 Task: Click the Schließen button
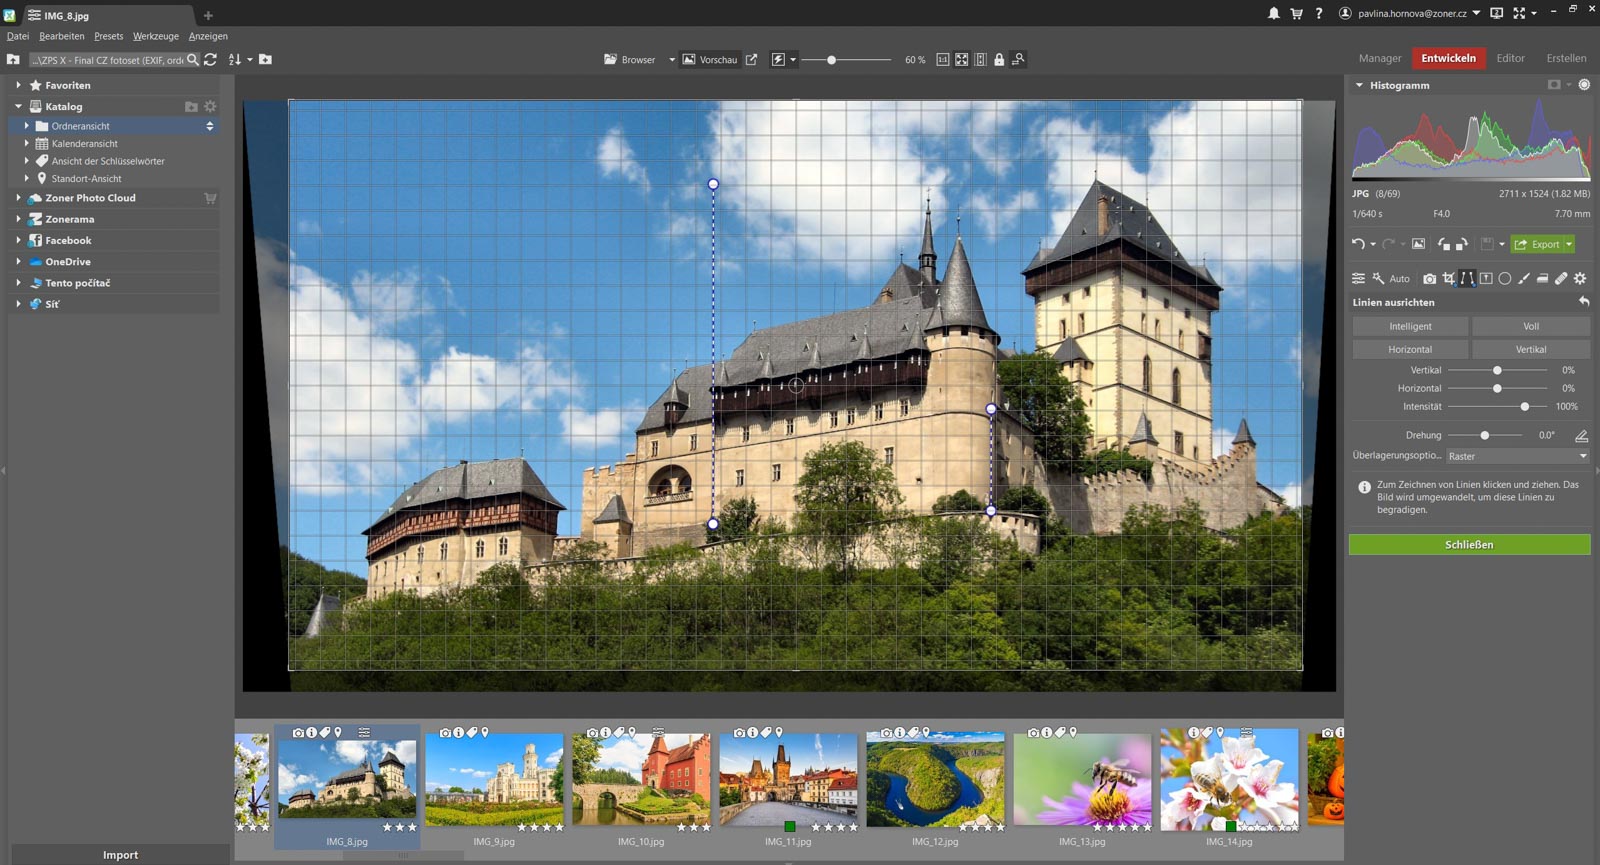tap(1469, 545)
